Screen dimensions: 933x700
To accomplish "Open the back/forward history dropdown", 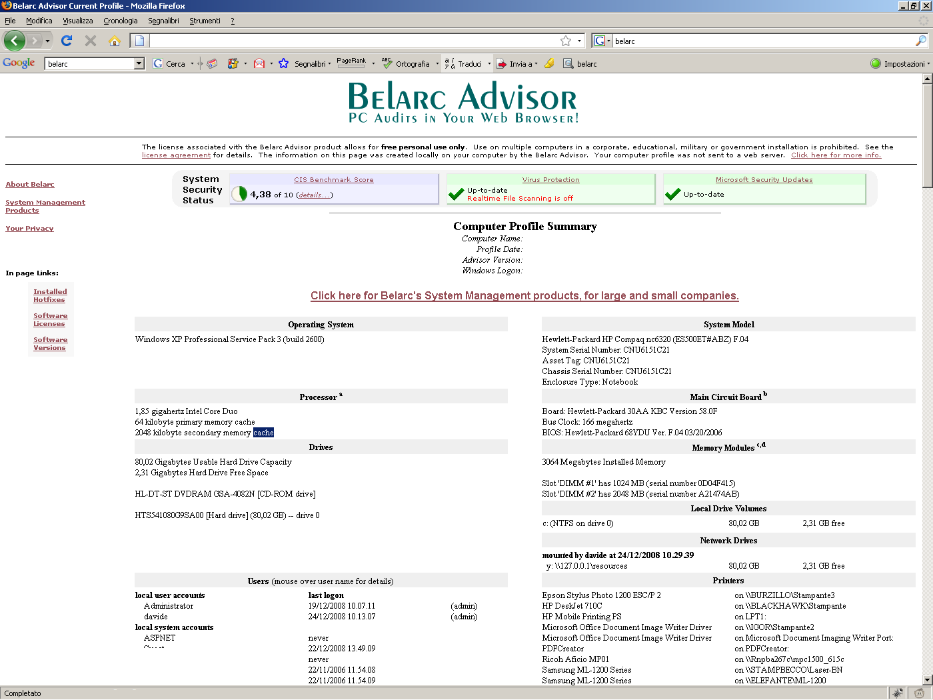I will click(48, 40).
